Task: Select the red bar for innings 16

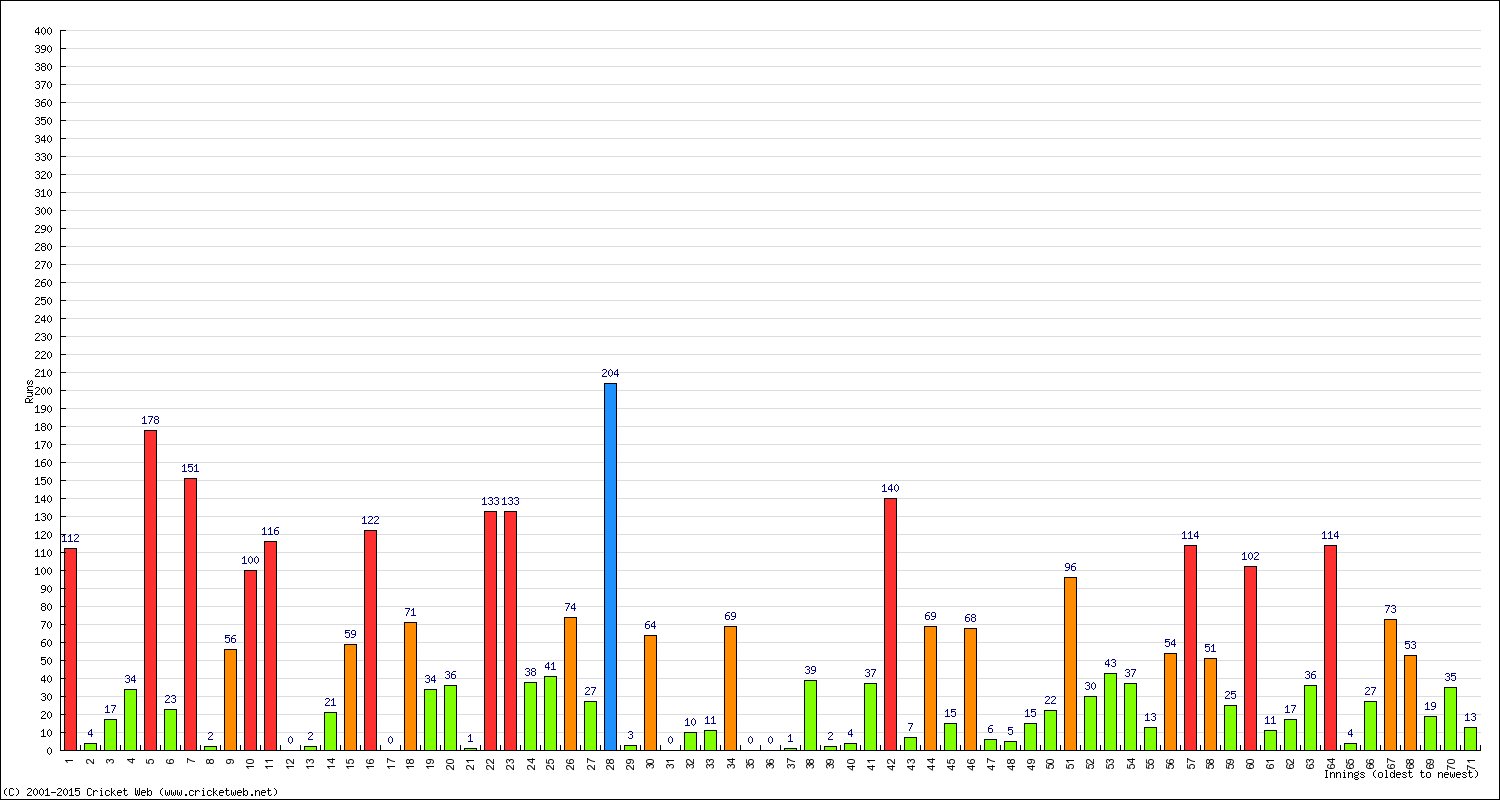Action: (x=370, y=640)
